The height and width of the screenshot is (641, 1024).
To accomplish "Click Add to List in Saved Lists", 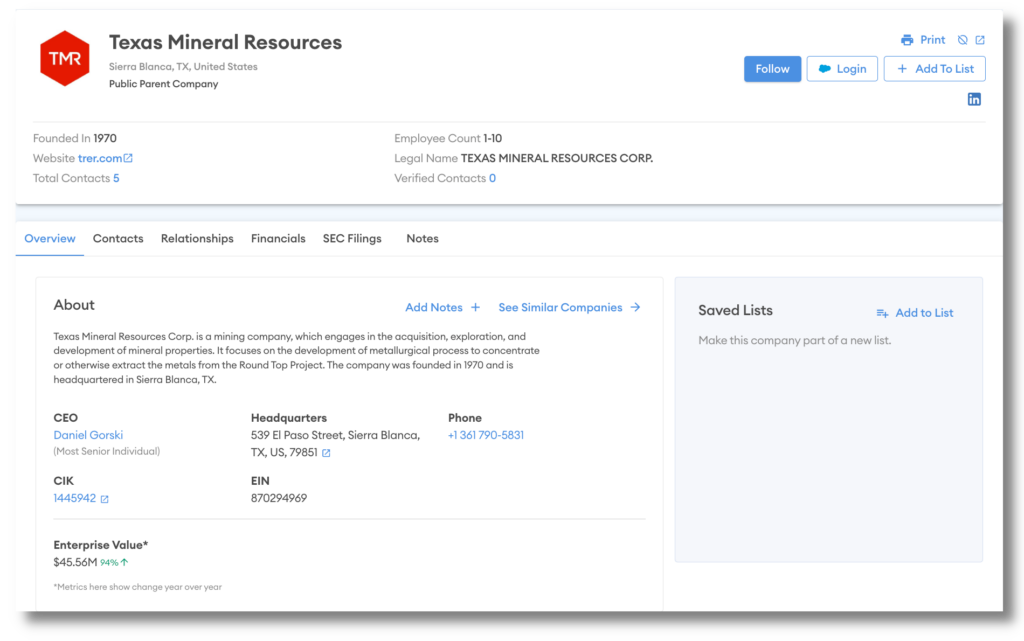I will click(x=924, y=313).
